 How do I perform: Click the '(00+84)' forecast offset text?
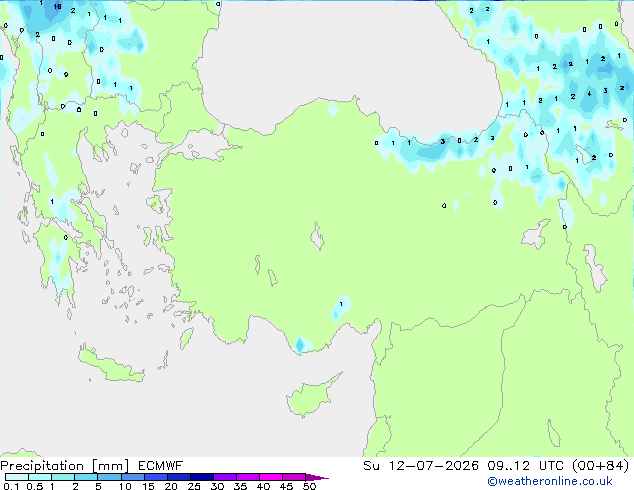tap(601, 466)
